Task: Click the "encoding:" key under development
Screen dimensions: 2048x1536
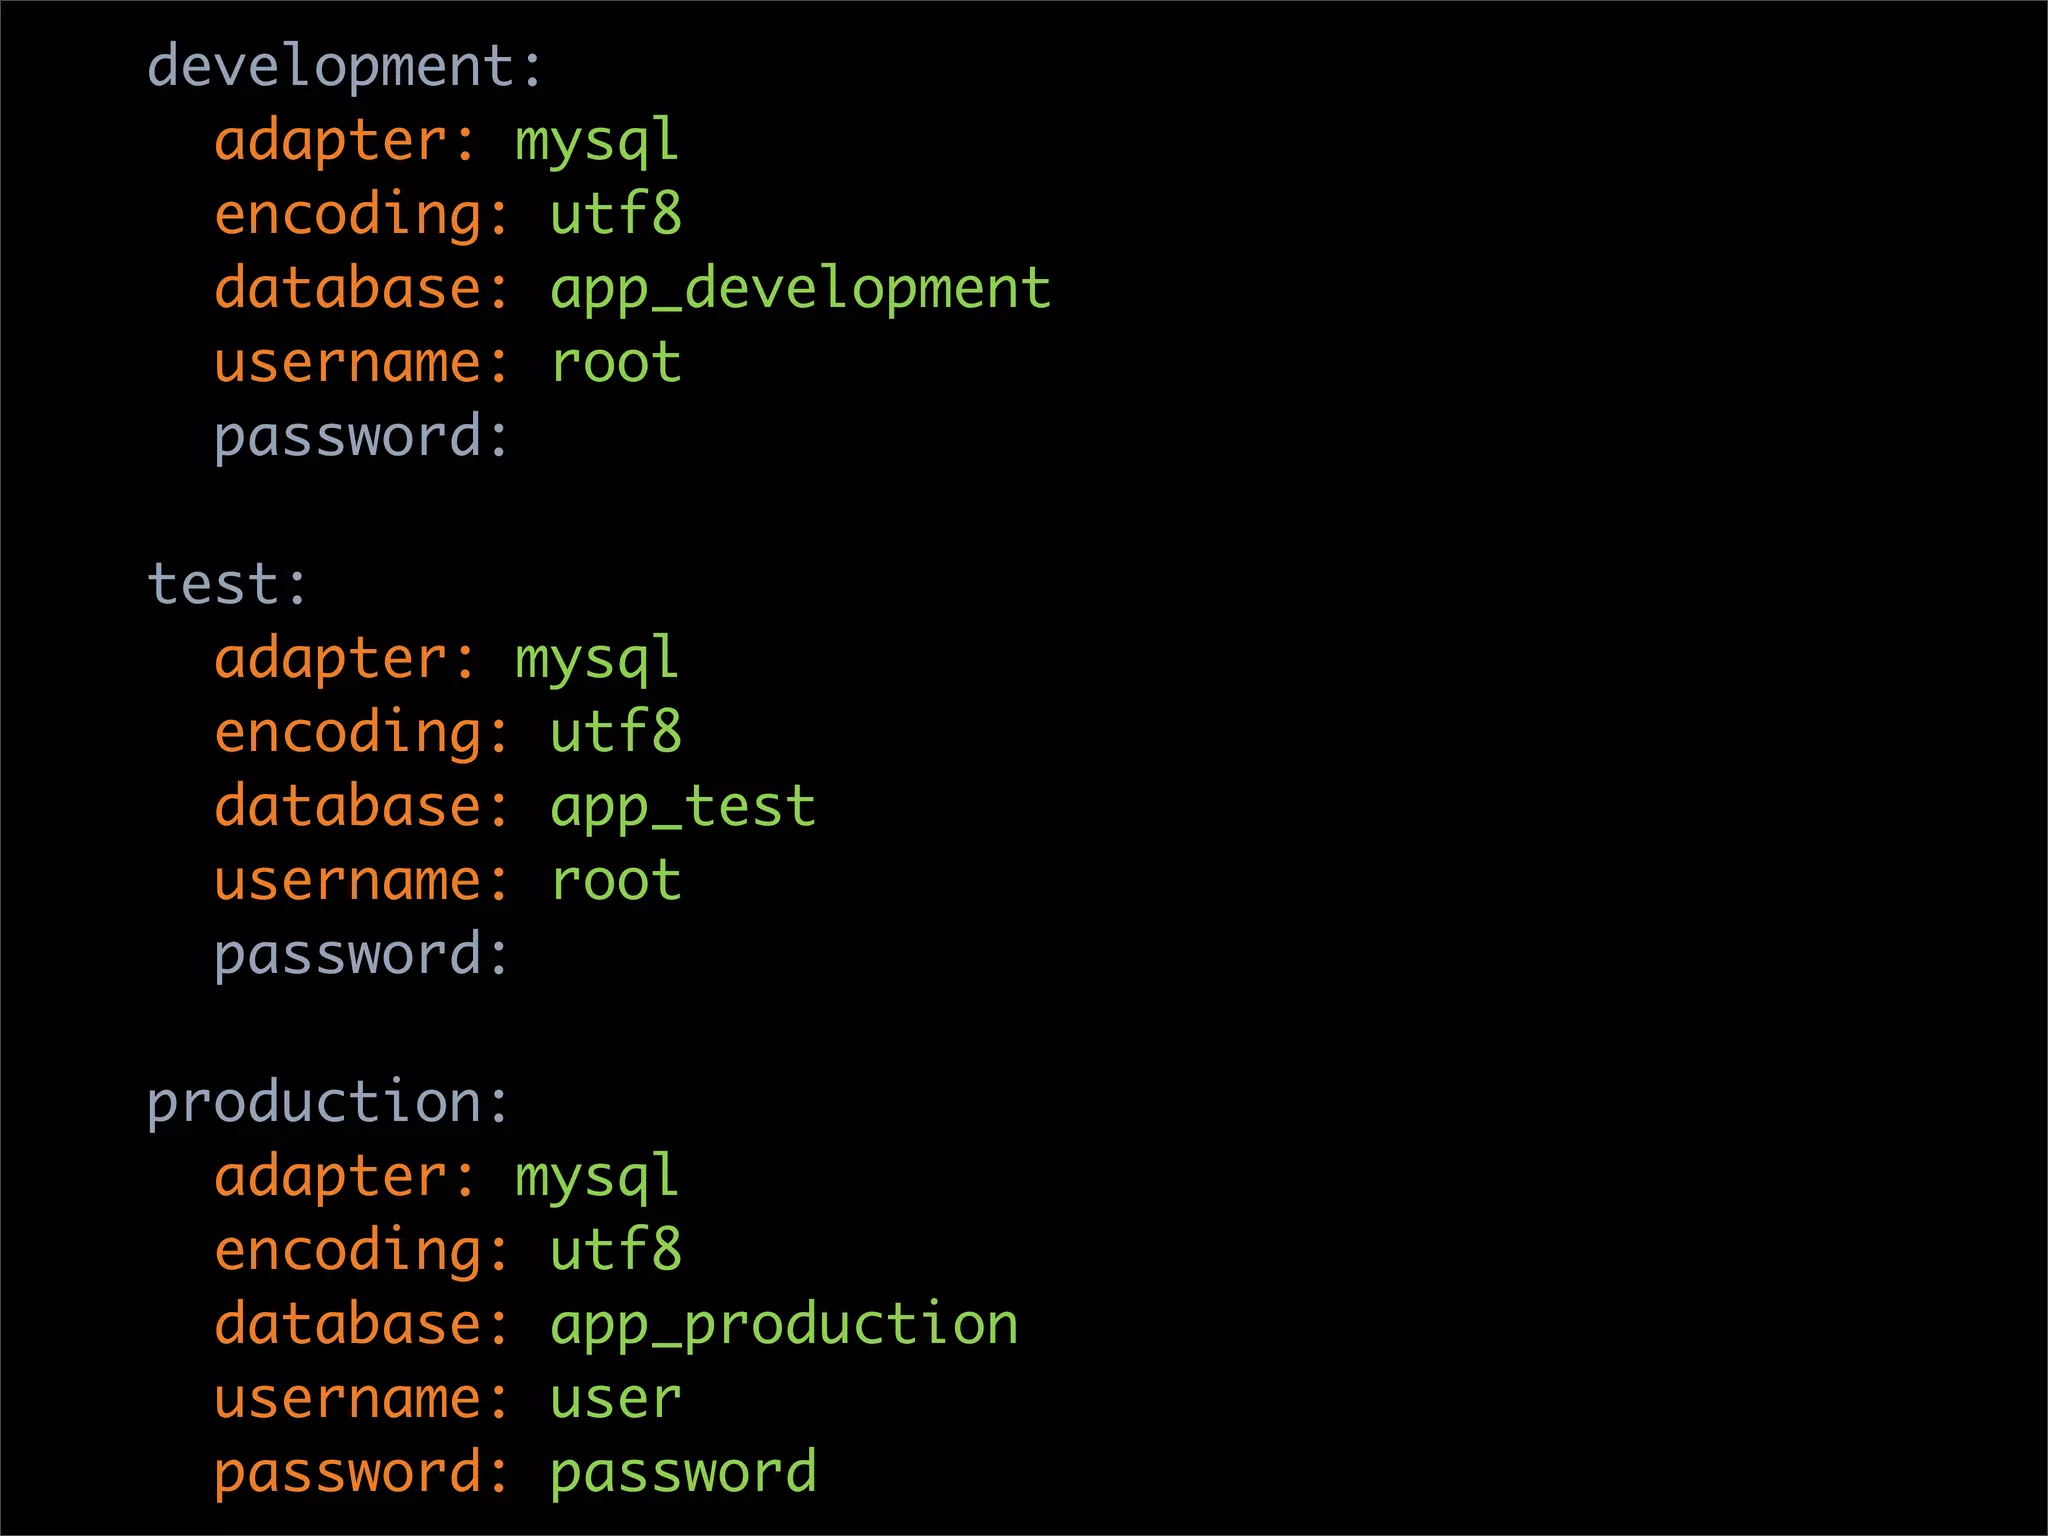Action: pyautogui.click(x=362, y=216)
